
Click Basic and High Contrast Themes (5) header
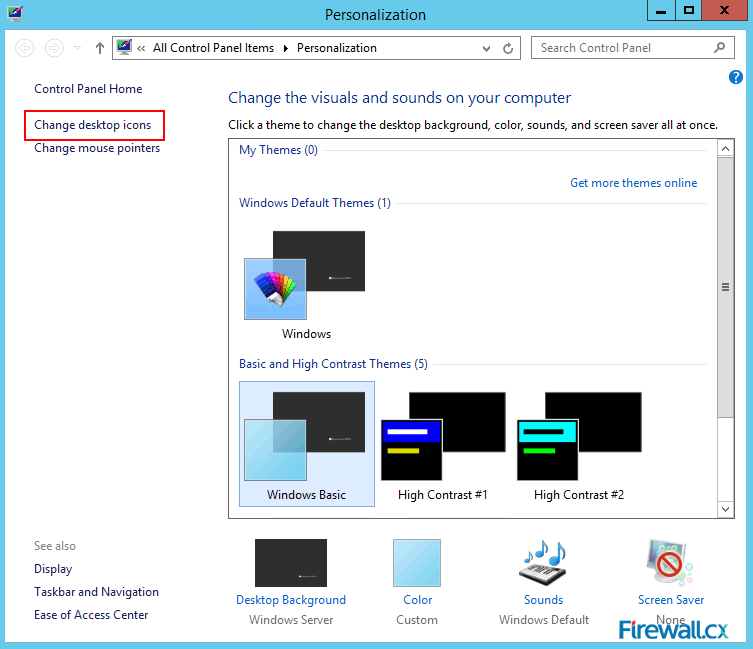coord(333,364)
